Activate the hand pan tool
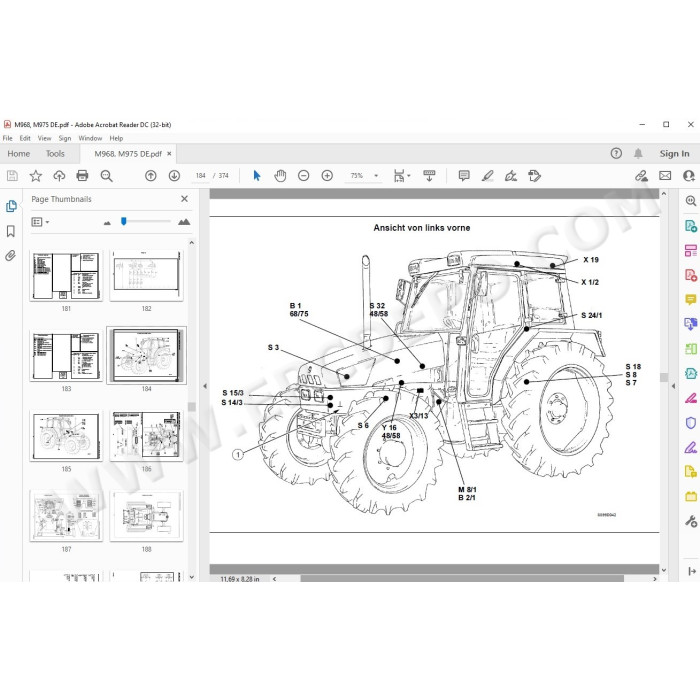This screenshot has height=700, width=700. point(280,176)
